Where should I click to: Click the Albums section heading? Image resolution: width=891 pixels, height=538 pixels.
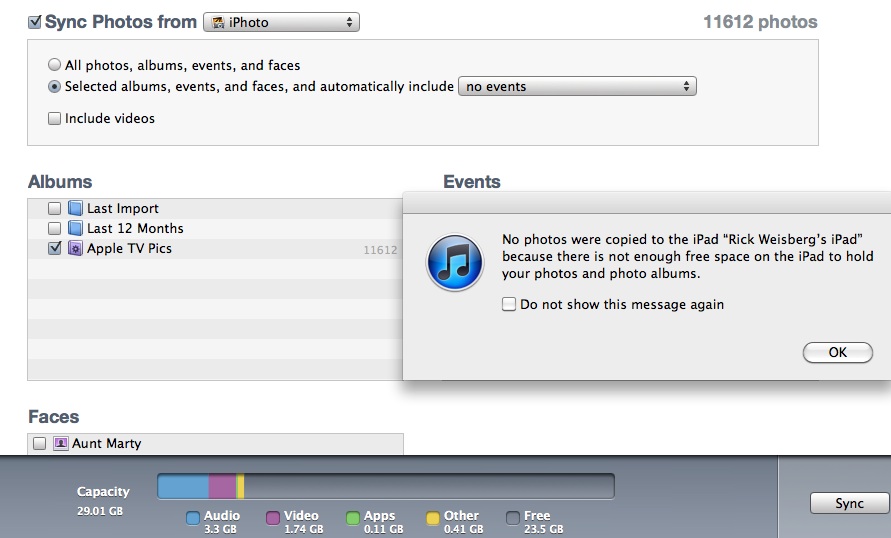(x=60, y=182)
